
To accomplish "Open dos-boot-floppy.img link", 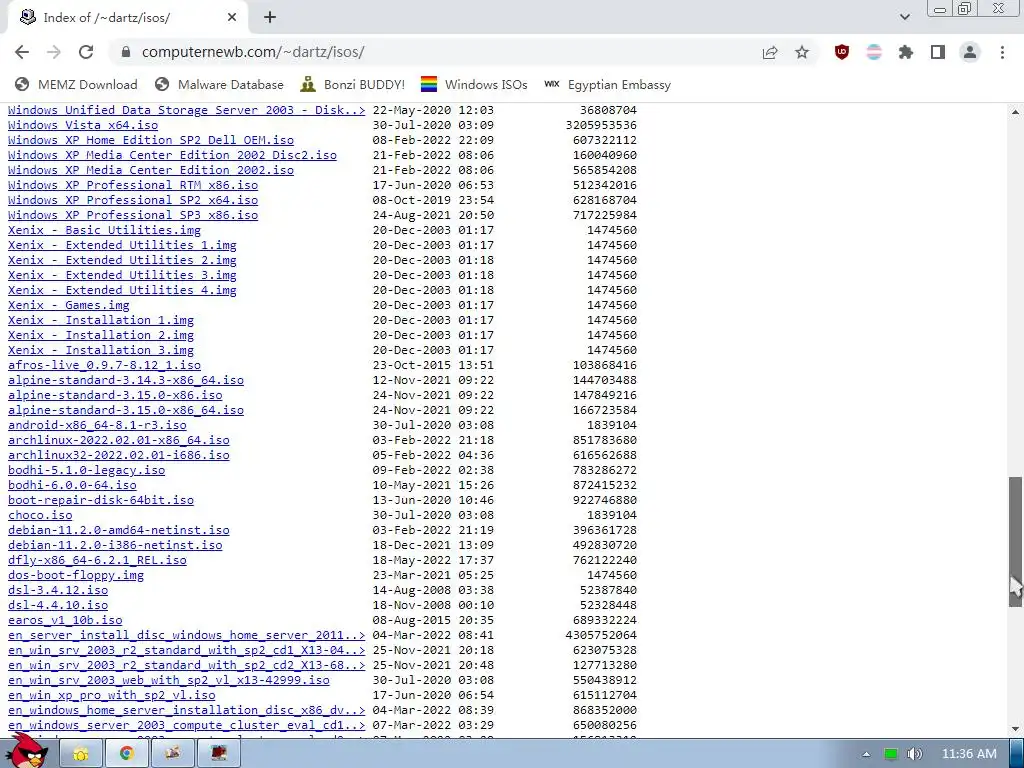I will coord(76,575).
